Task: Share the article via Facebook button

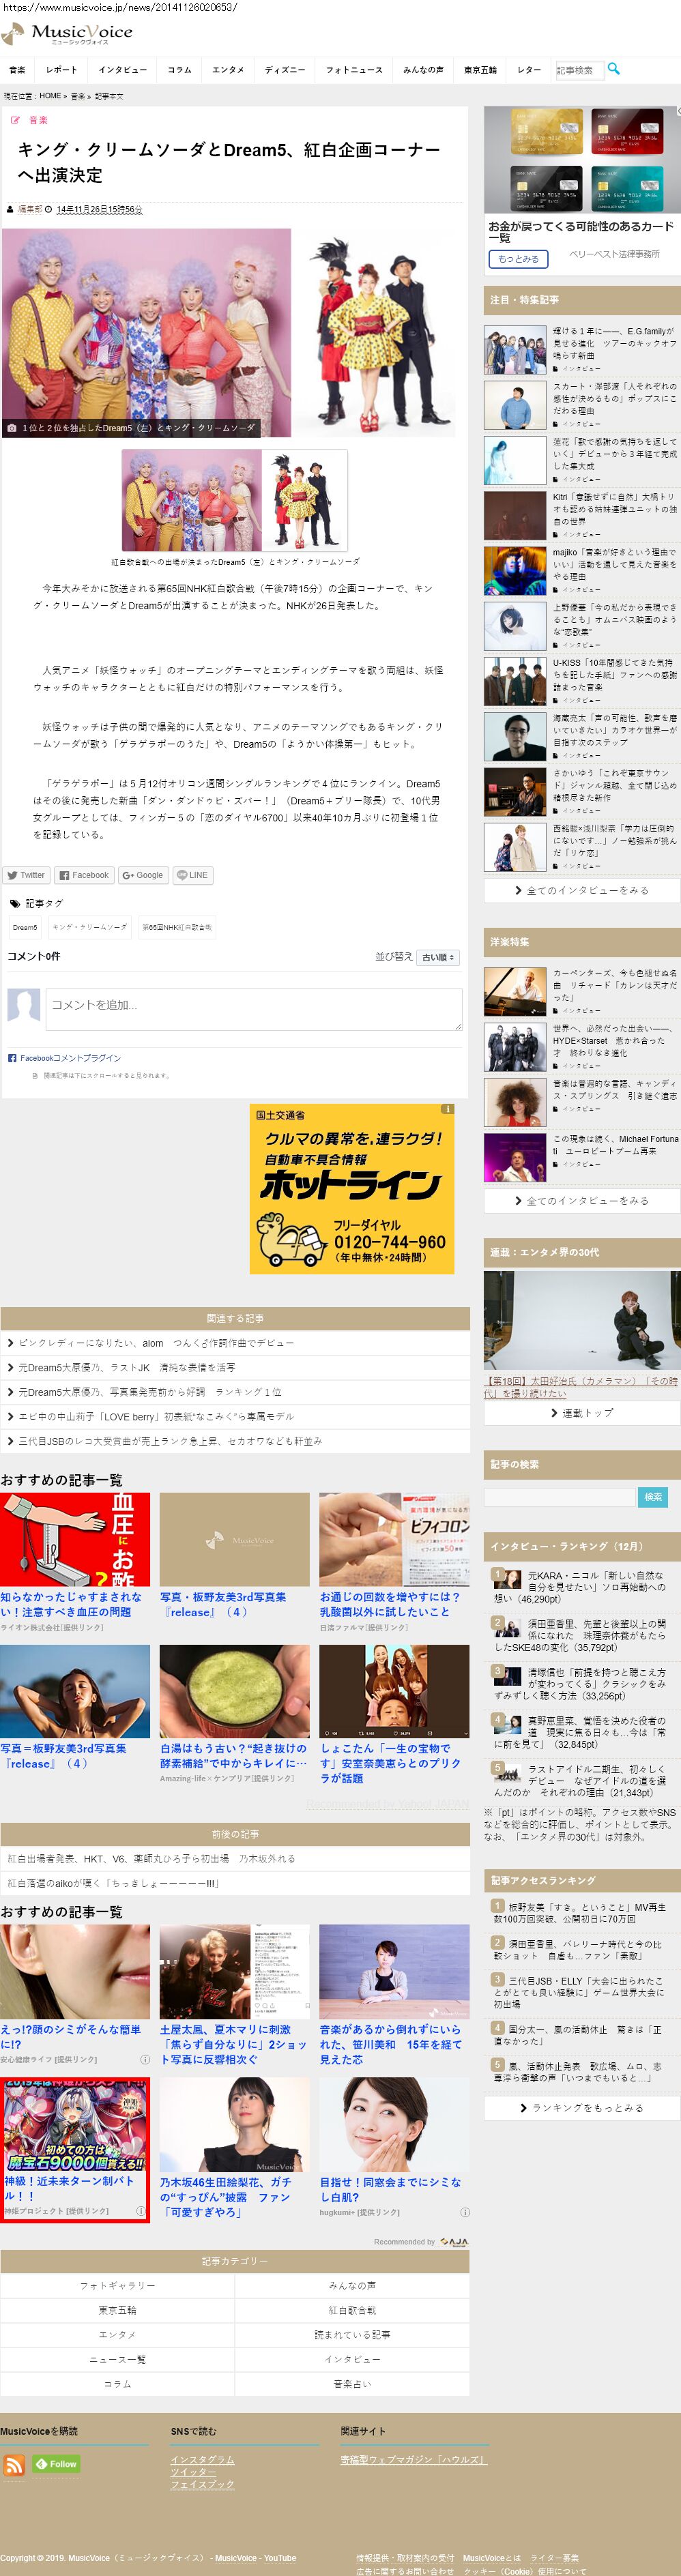Action: (x=84, y=875)
